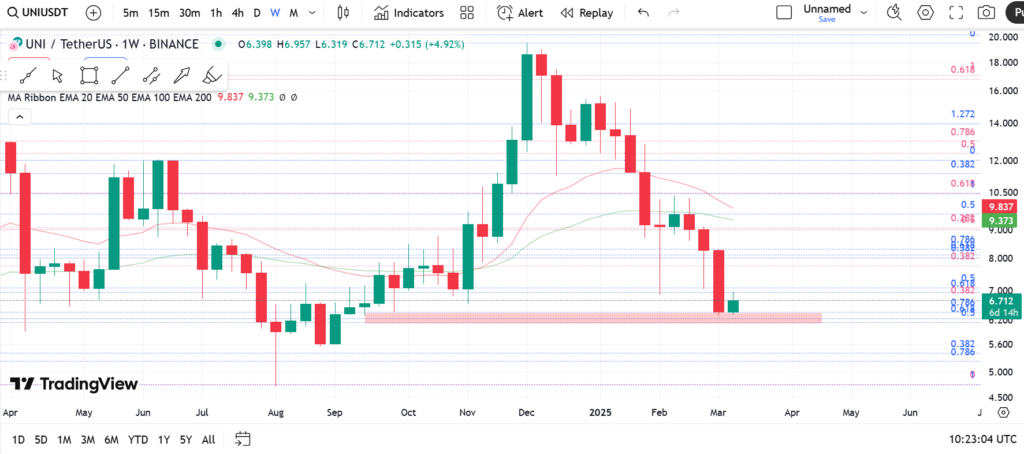1024x454 pixels.
Task: Select the trend line drawing tool
Action: 27,75
